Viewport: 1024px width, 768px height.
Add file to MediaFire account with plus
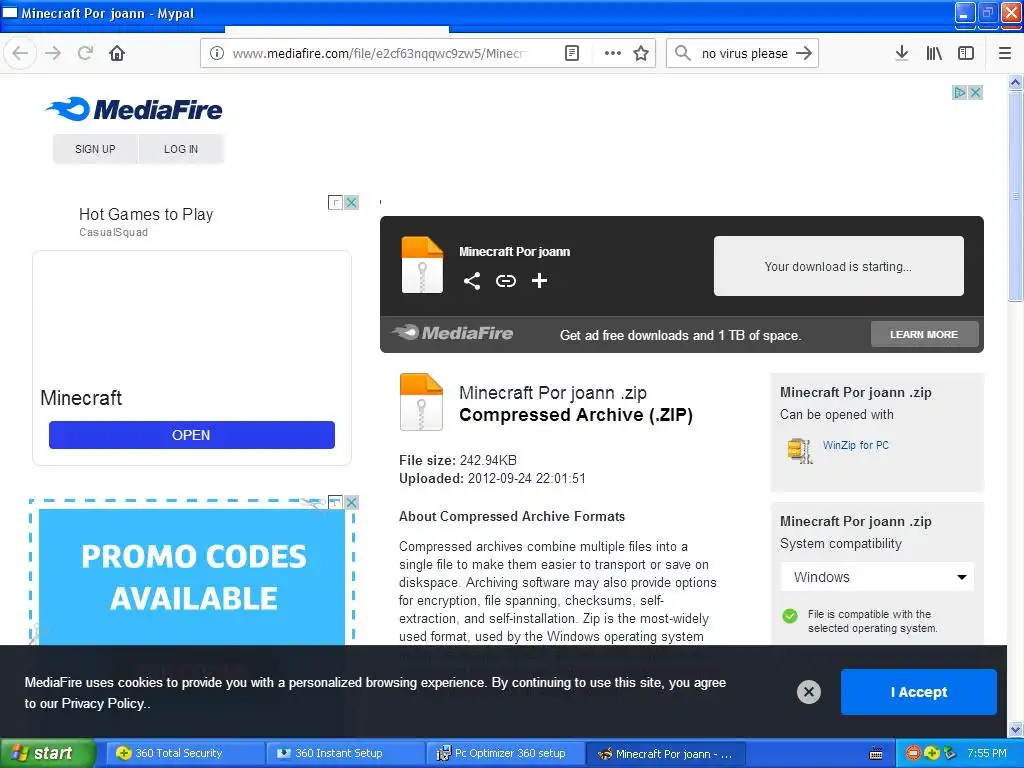(x=539, y=281)
